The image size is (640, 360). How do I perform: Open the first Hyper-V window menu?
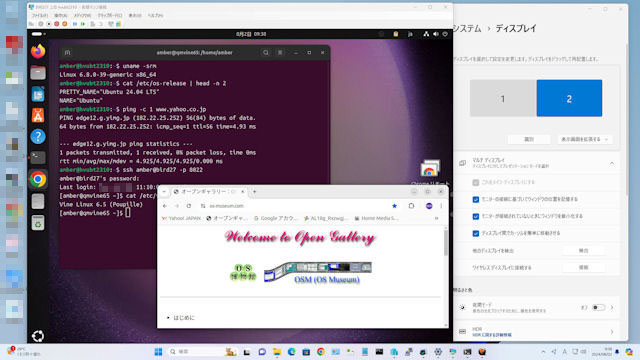click(40, 16)
